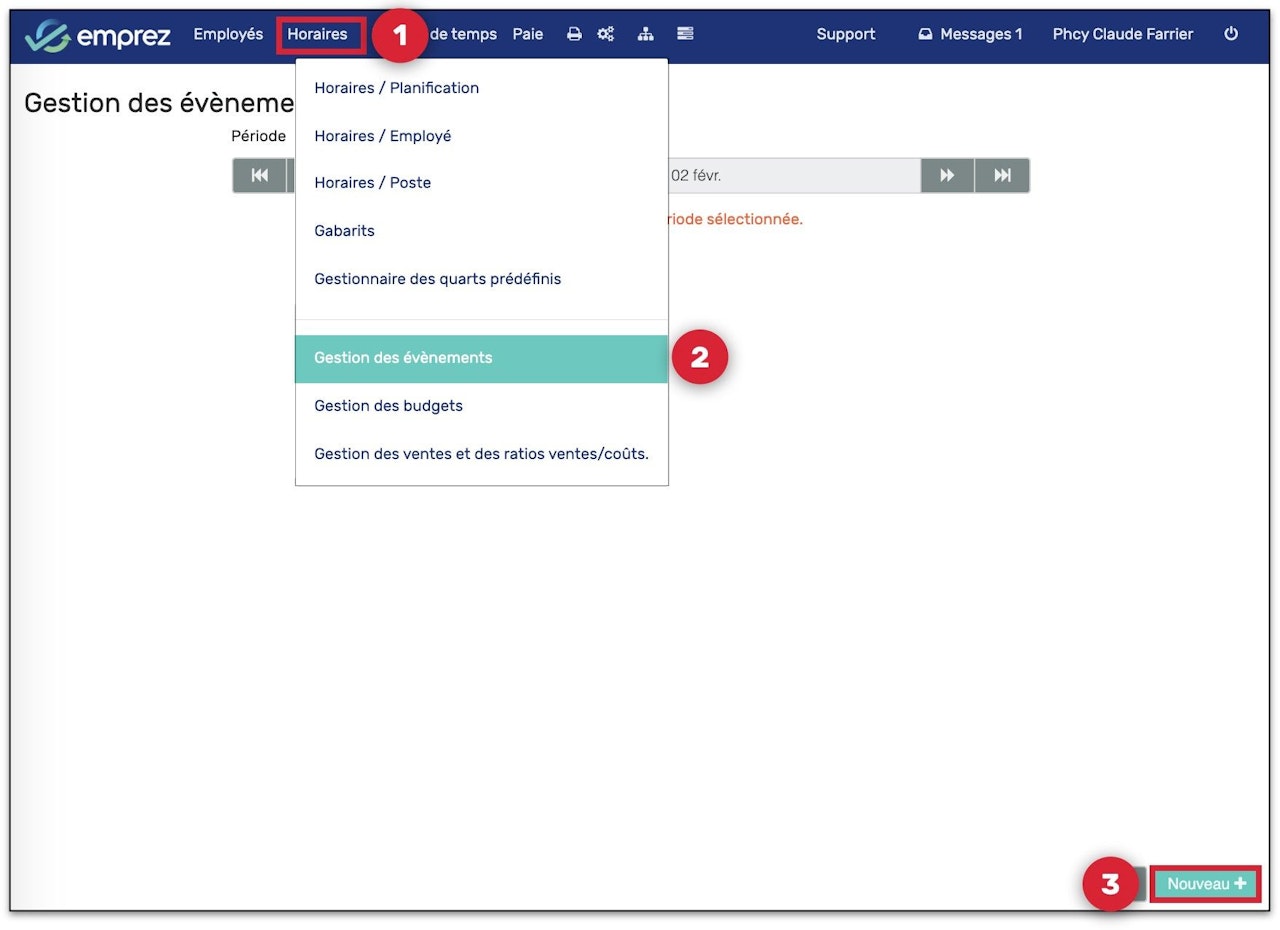
Task: Open the Employés menu
Action: pos(228,34)
